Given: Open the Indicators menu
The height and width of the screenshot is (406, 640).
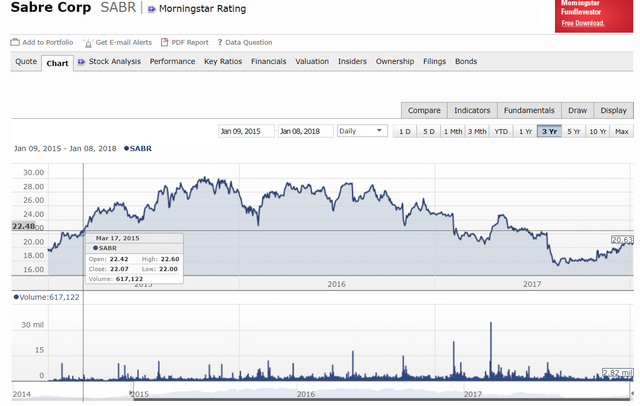Looking at the screenshot, I should click(472, 110).
